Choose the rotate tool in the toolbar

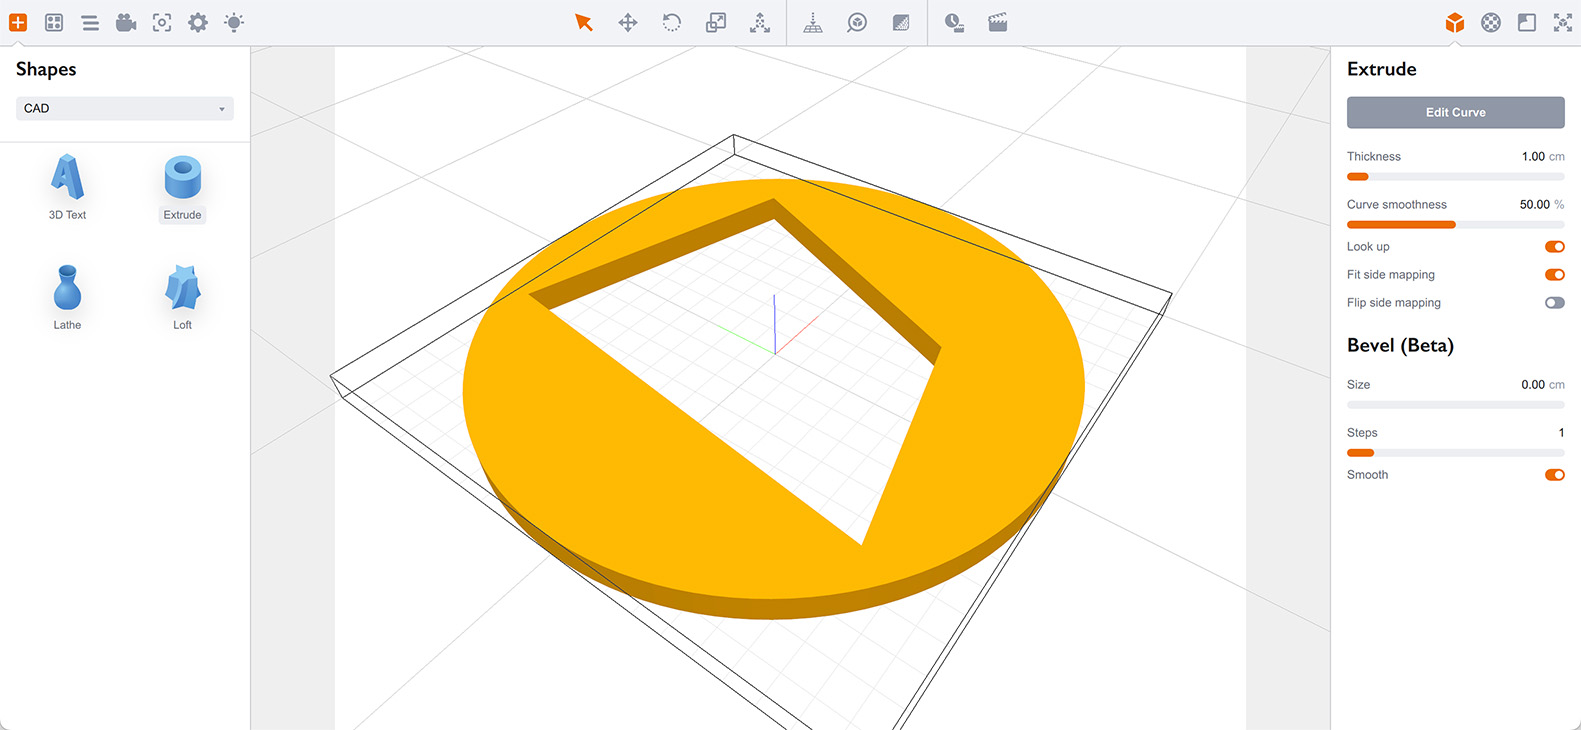click(x=672, y=22)
